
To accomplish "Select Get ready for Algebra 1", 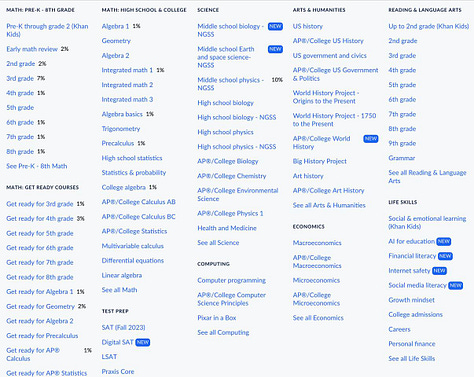I will click(40, 292).
